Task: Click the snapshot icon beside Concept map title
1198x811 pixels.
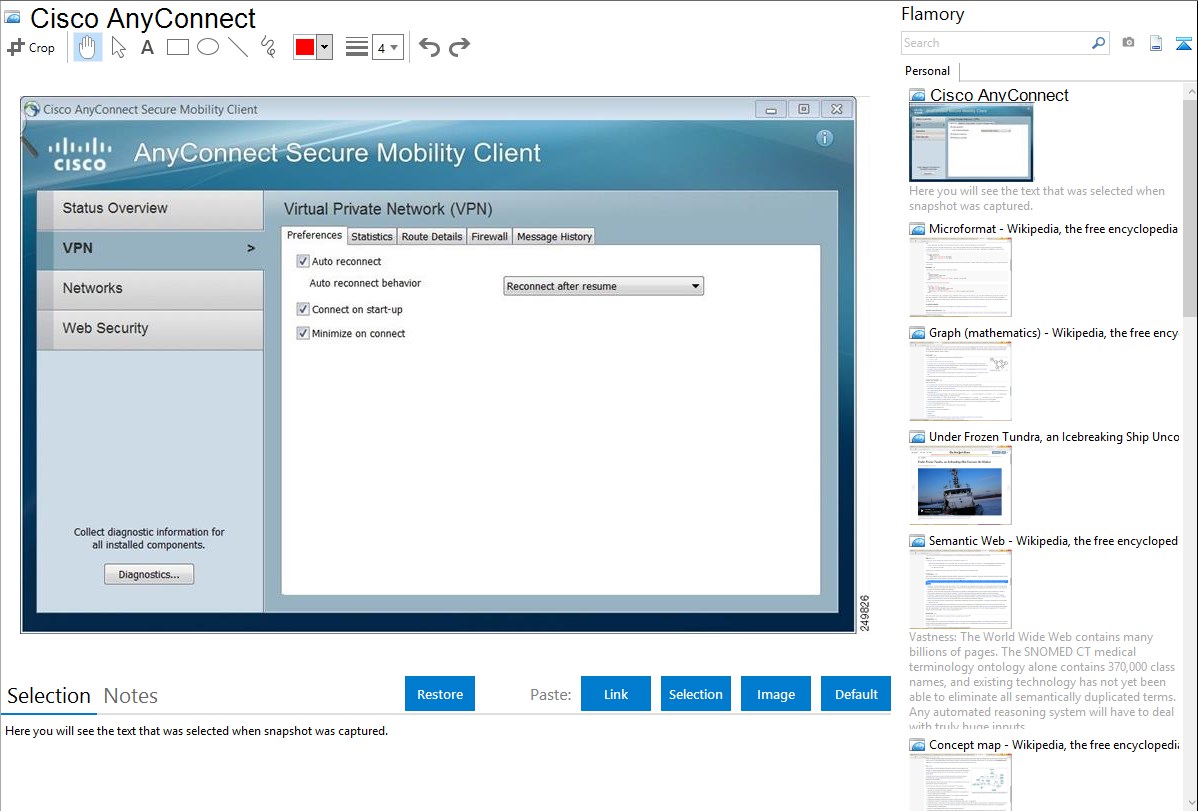Action: (x=917, y=744)
